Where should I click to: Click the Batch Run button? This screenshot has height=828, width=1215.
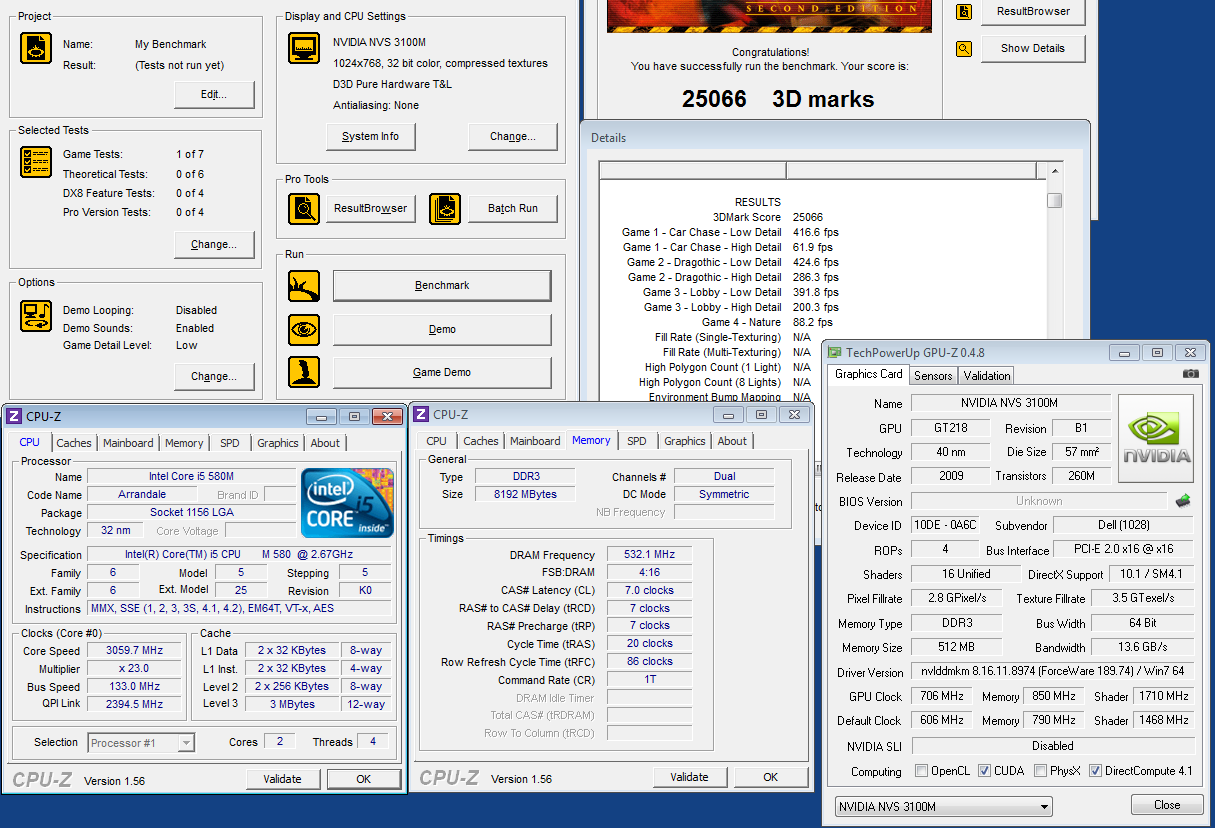pyautogui.click(x=513, y=208)
